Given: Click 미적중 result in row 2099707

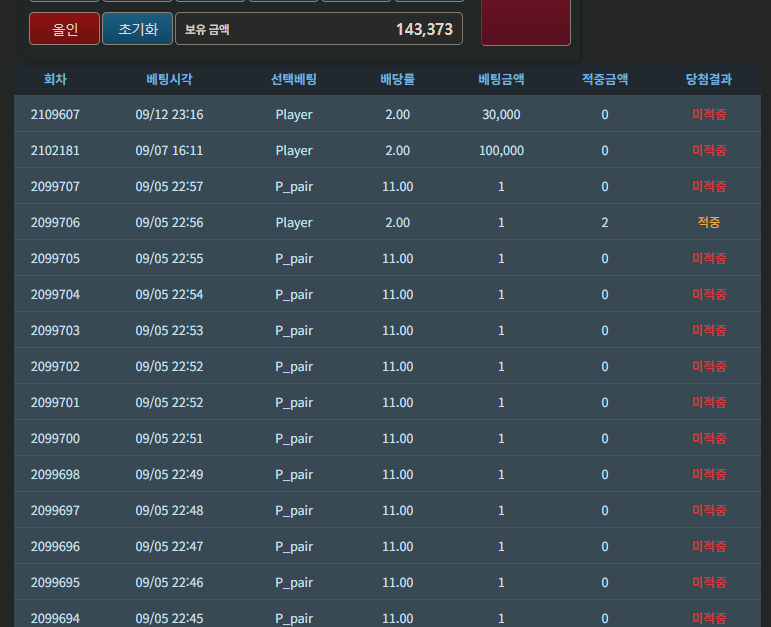Looking at the screenshot, I should click(x=709, y=186).
